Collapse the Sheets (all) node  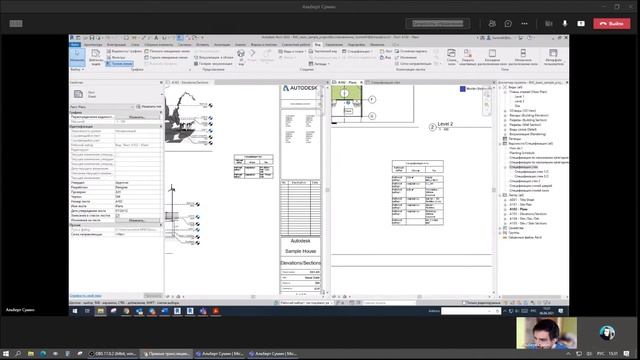click(x=500, y=195)
